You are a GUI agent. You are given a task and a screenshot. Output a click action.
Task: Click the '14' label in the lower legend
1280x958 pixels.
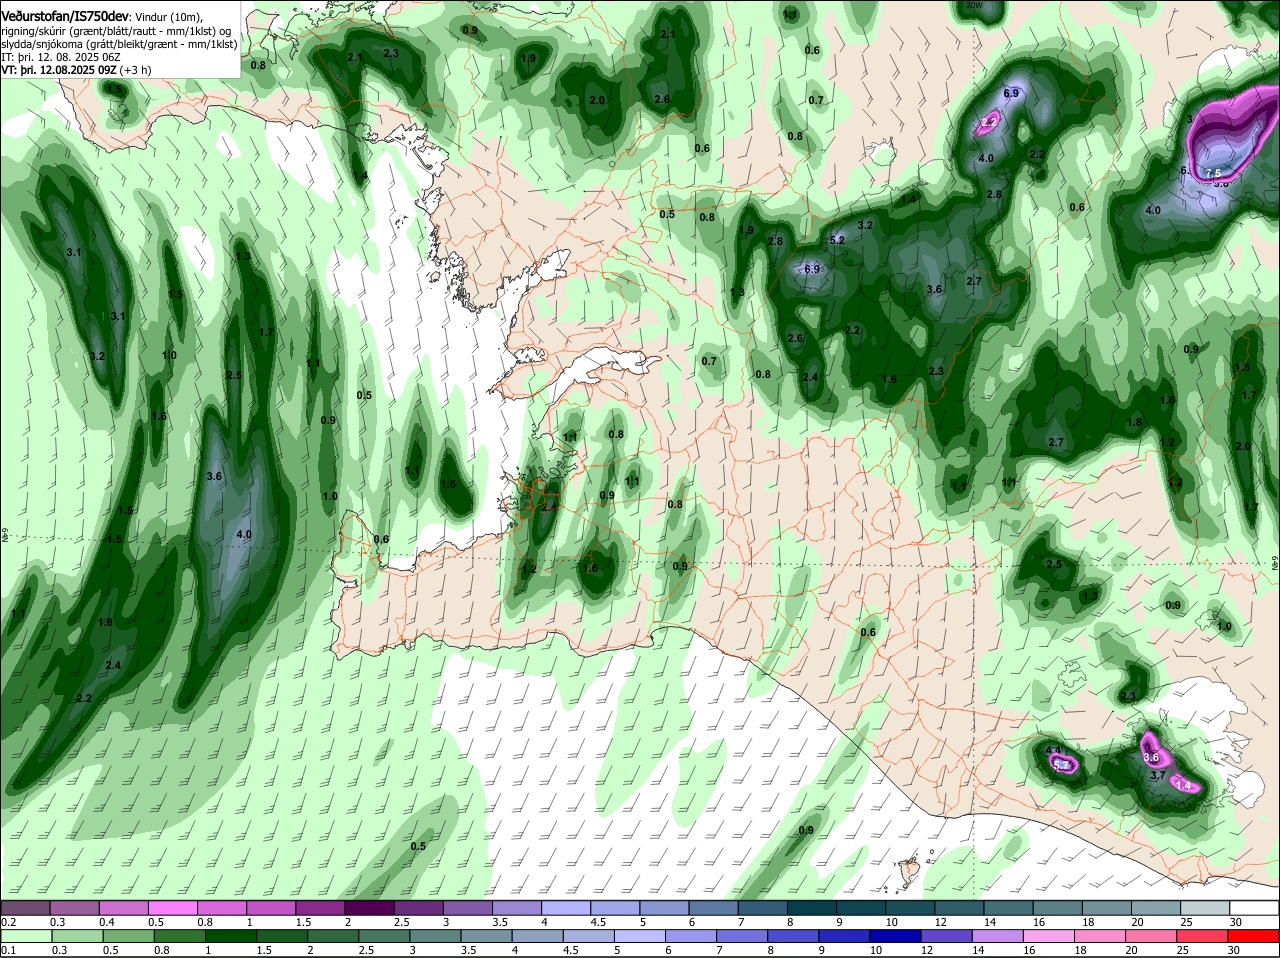pos(978,950)
